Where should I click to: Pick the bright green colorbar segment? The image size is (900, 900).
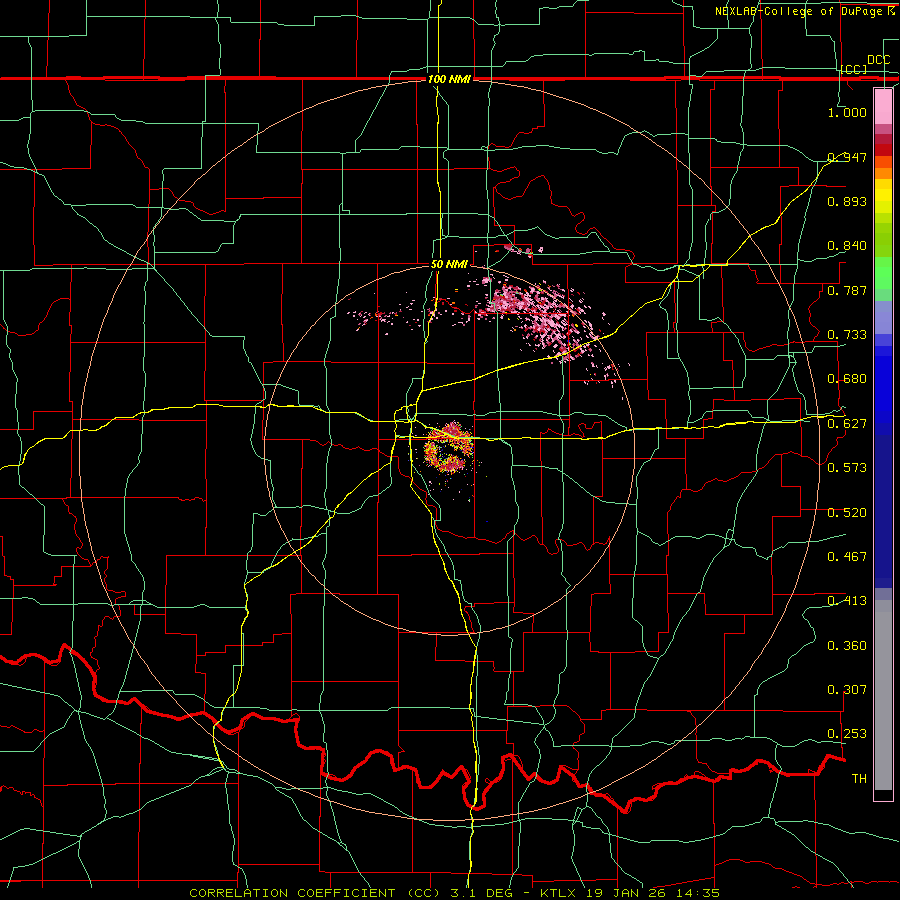(883, 273)
